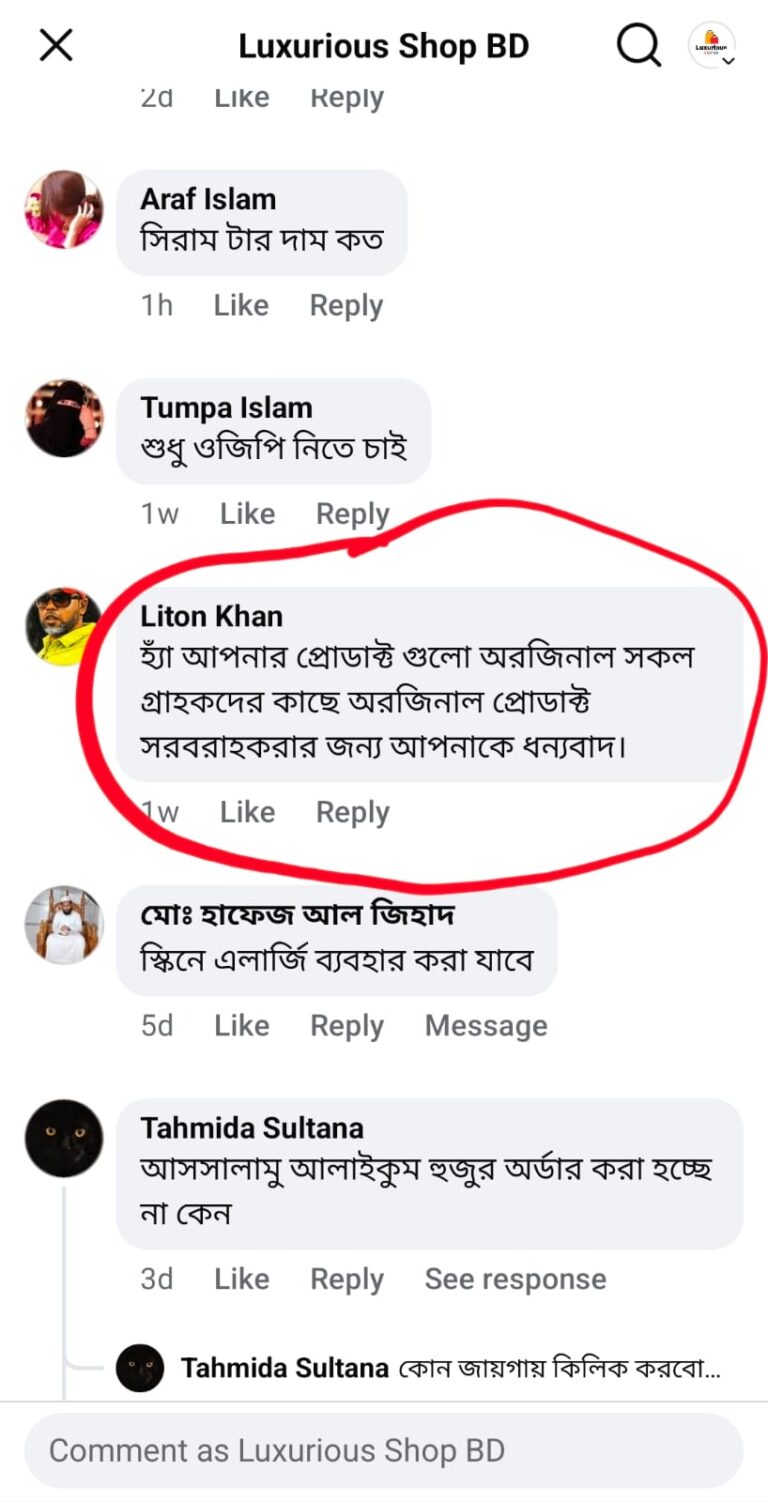768x1502 pixels.
Task: Open the Luxurious Shop profile switcher
Action: pyautogui.click(x=712, y=46)
